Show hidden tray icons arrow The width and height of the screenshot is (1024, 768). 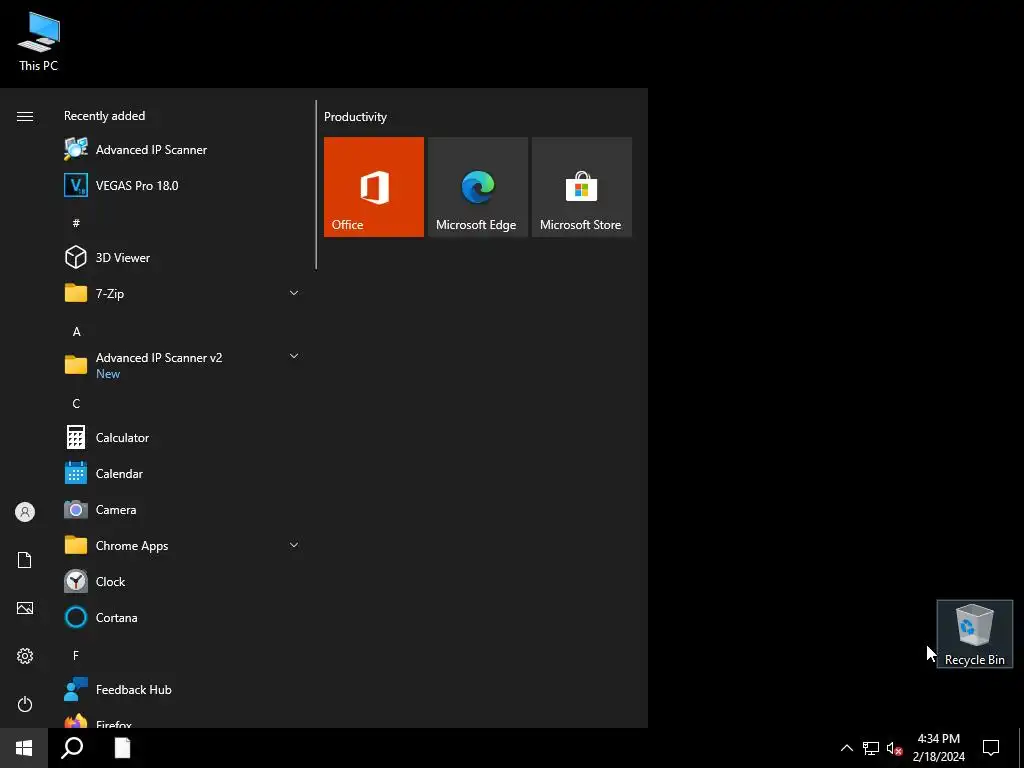pyautogui.click(x=846, y=748)
